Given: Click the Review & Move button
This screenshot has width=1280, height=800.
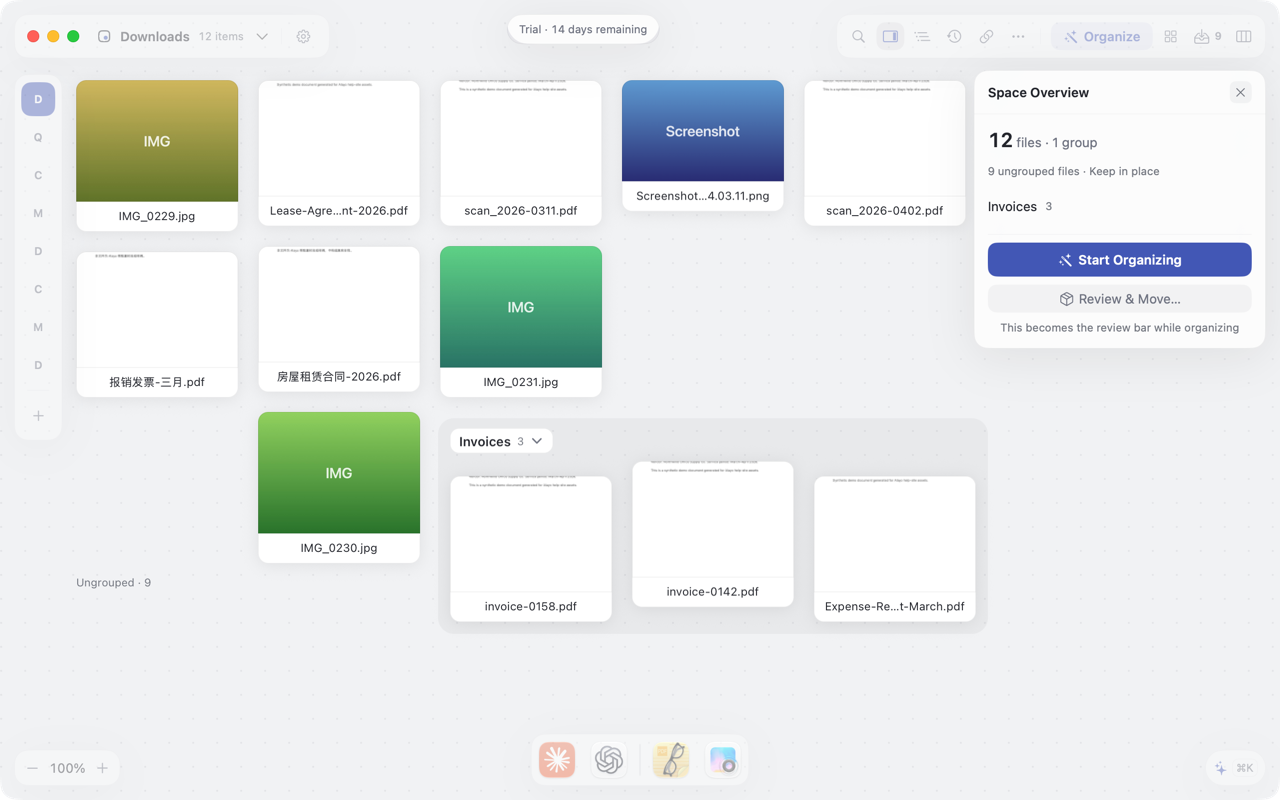Looking at the screenshot, I should 1119,299.
